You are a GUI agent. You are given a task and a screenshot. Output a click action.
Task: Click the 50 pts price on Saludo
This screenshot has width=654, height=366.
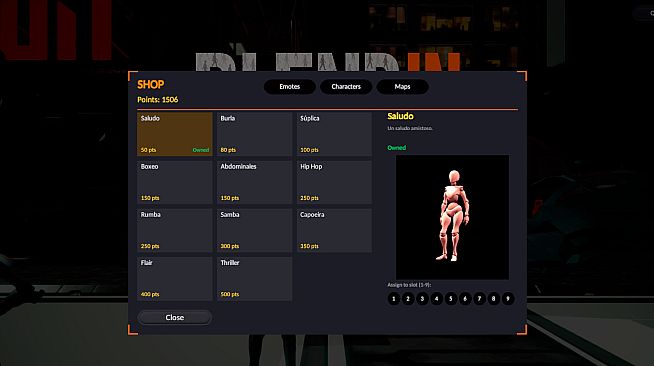(x=148, y=150)
